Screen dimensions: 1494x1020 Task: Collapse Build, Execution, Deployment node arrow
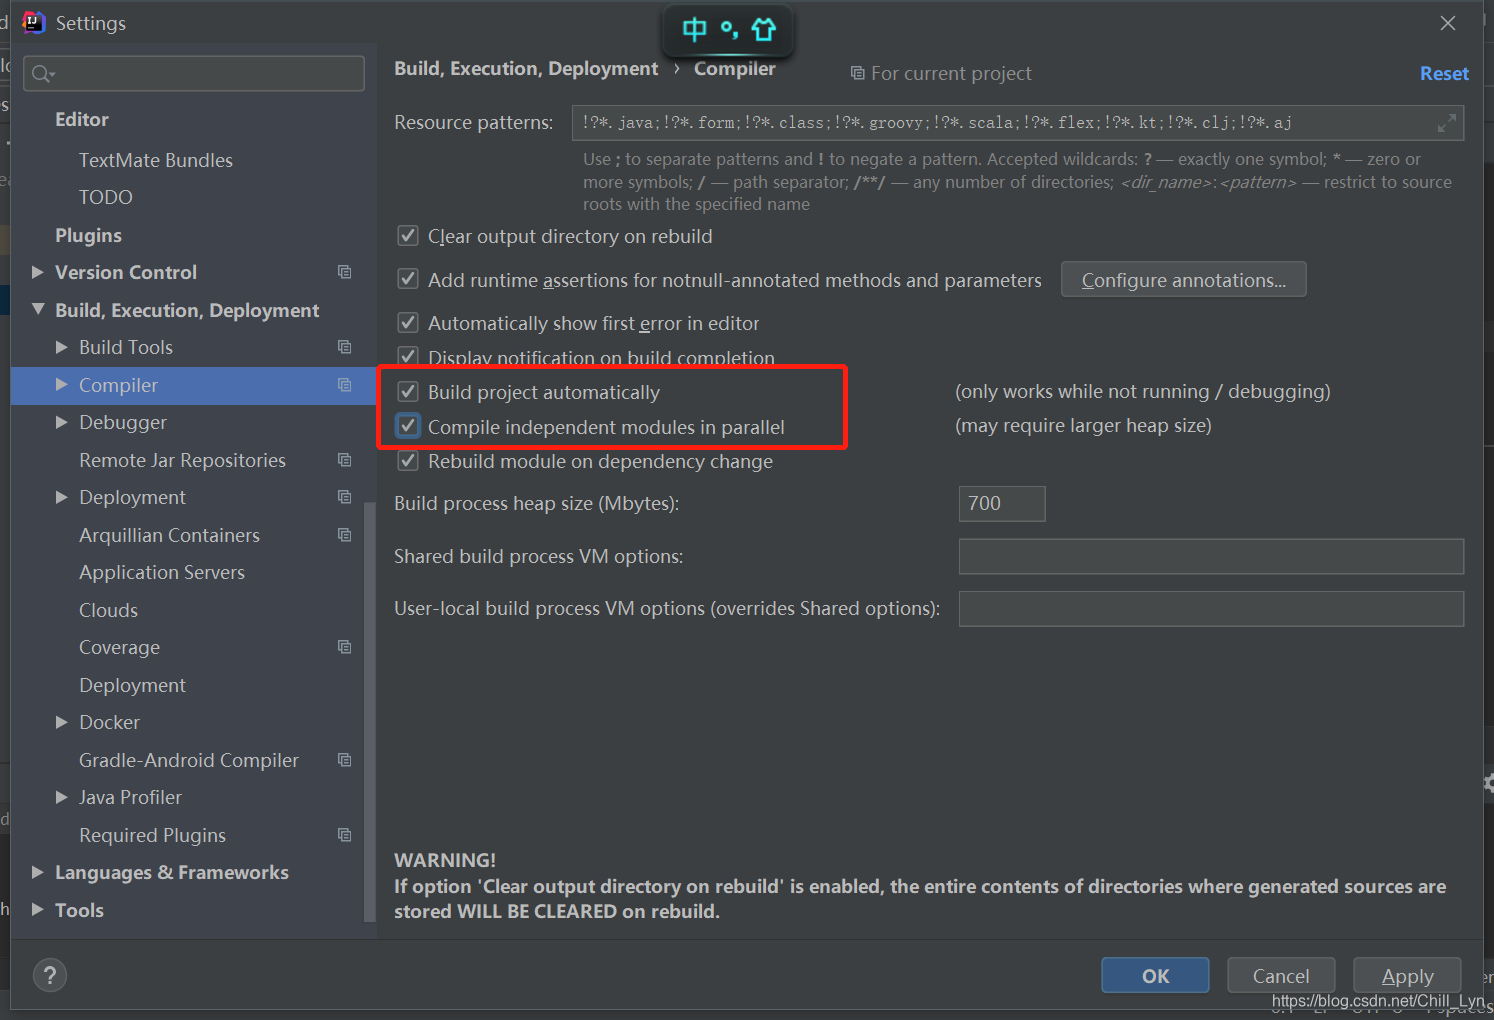[x=38, y=310]
